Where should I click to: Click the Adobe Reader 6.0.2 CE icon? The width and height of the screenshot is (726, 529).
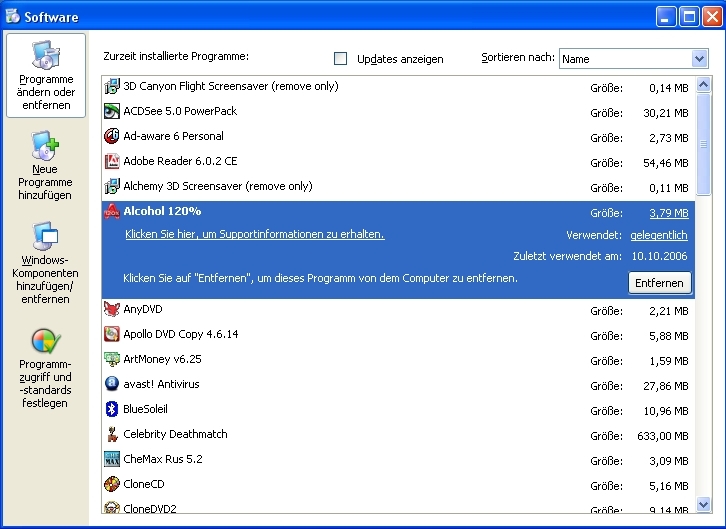[112, 161]
